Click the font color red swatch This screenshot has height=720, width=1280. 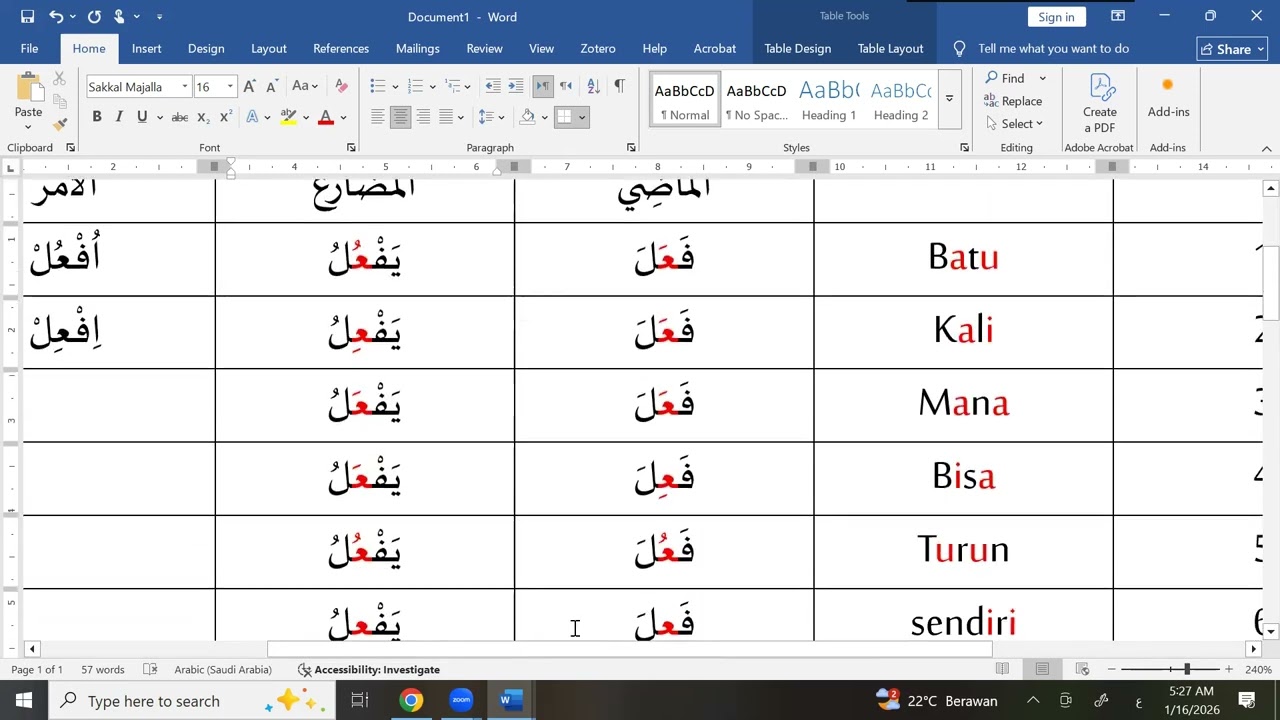click(325, 117)
